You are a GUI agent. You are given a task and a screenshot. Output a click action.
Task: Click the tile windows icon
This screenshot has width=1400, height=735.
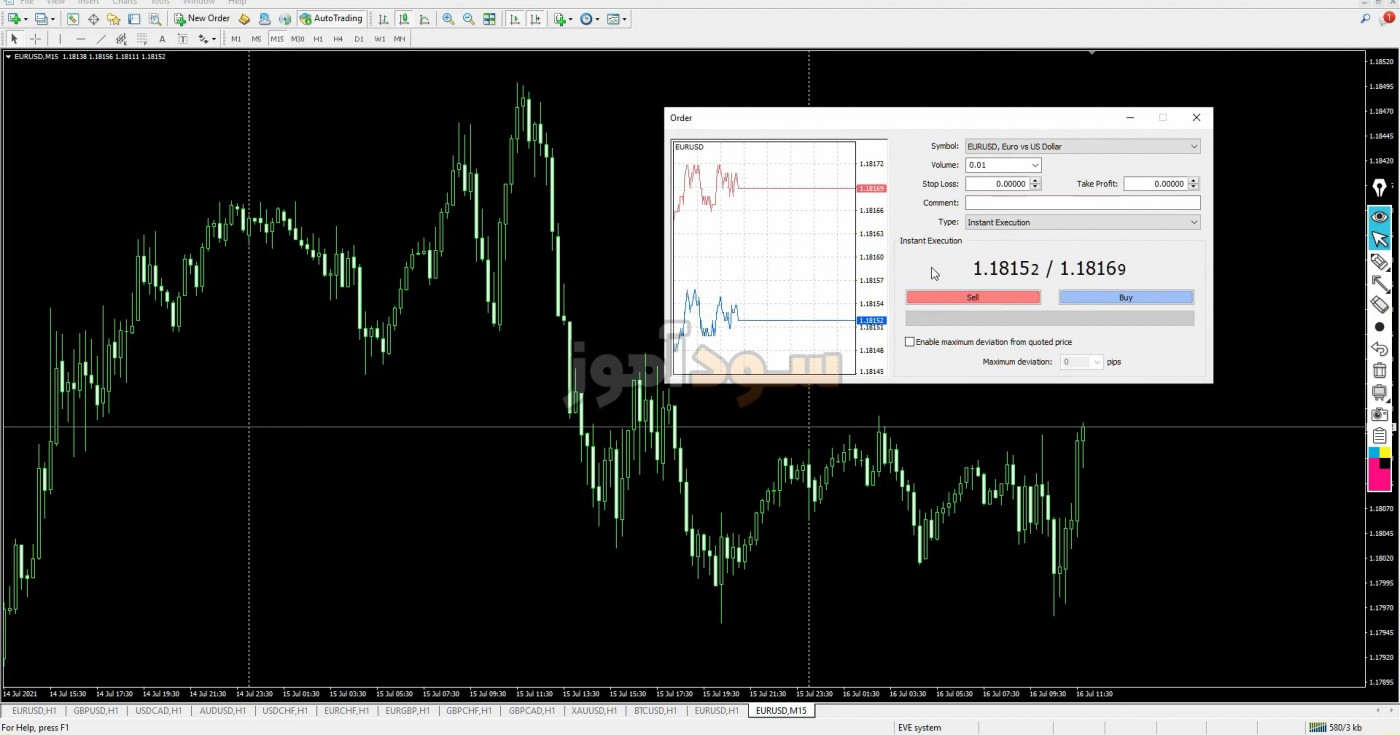click(x=489, y=18)
